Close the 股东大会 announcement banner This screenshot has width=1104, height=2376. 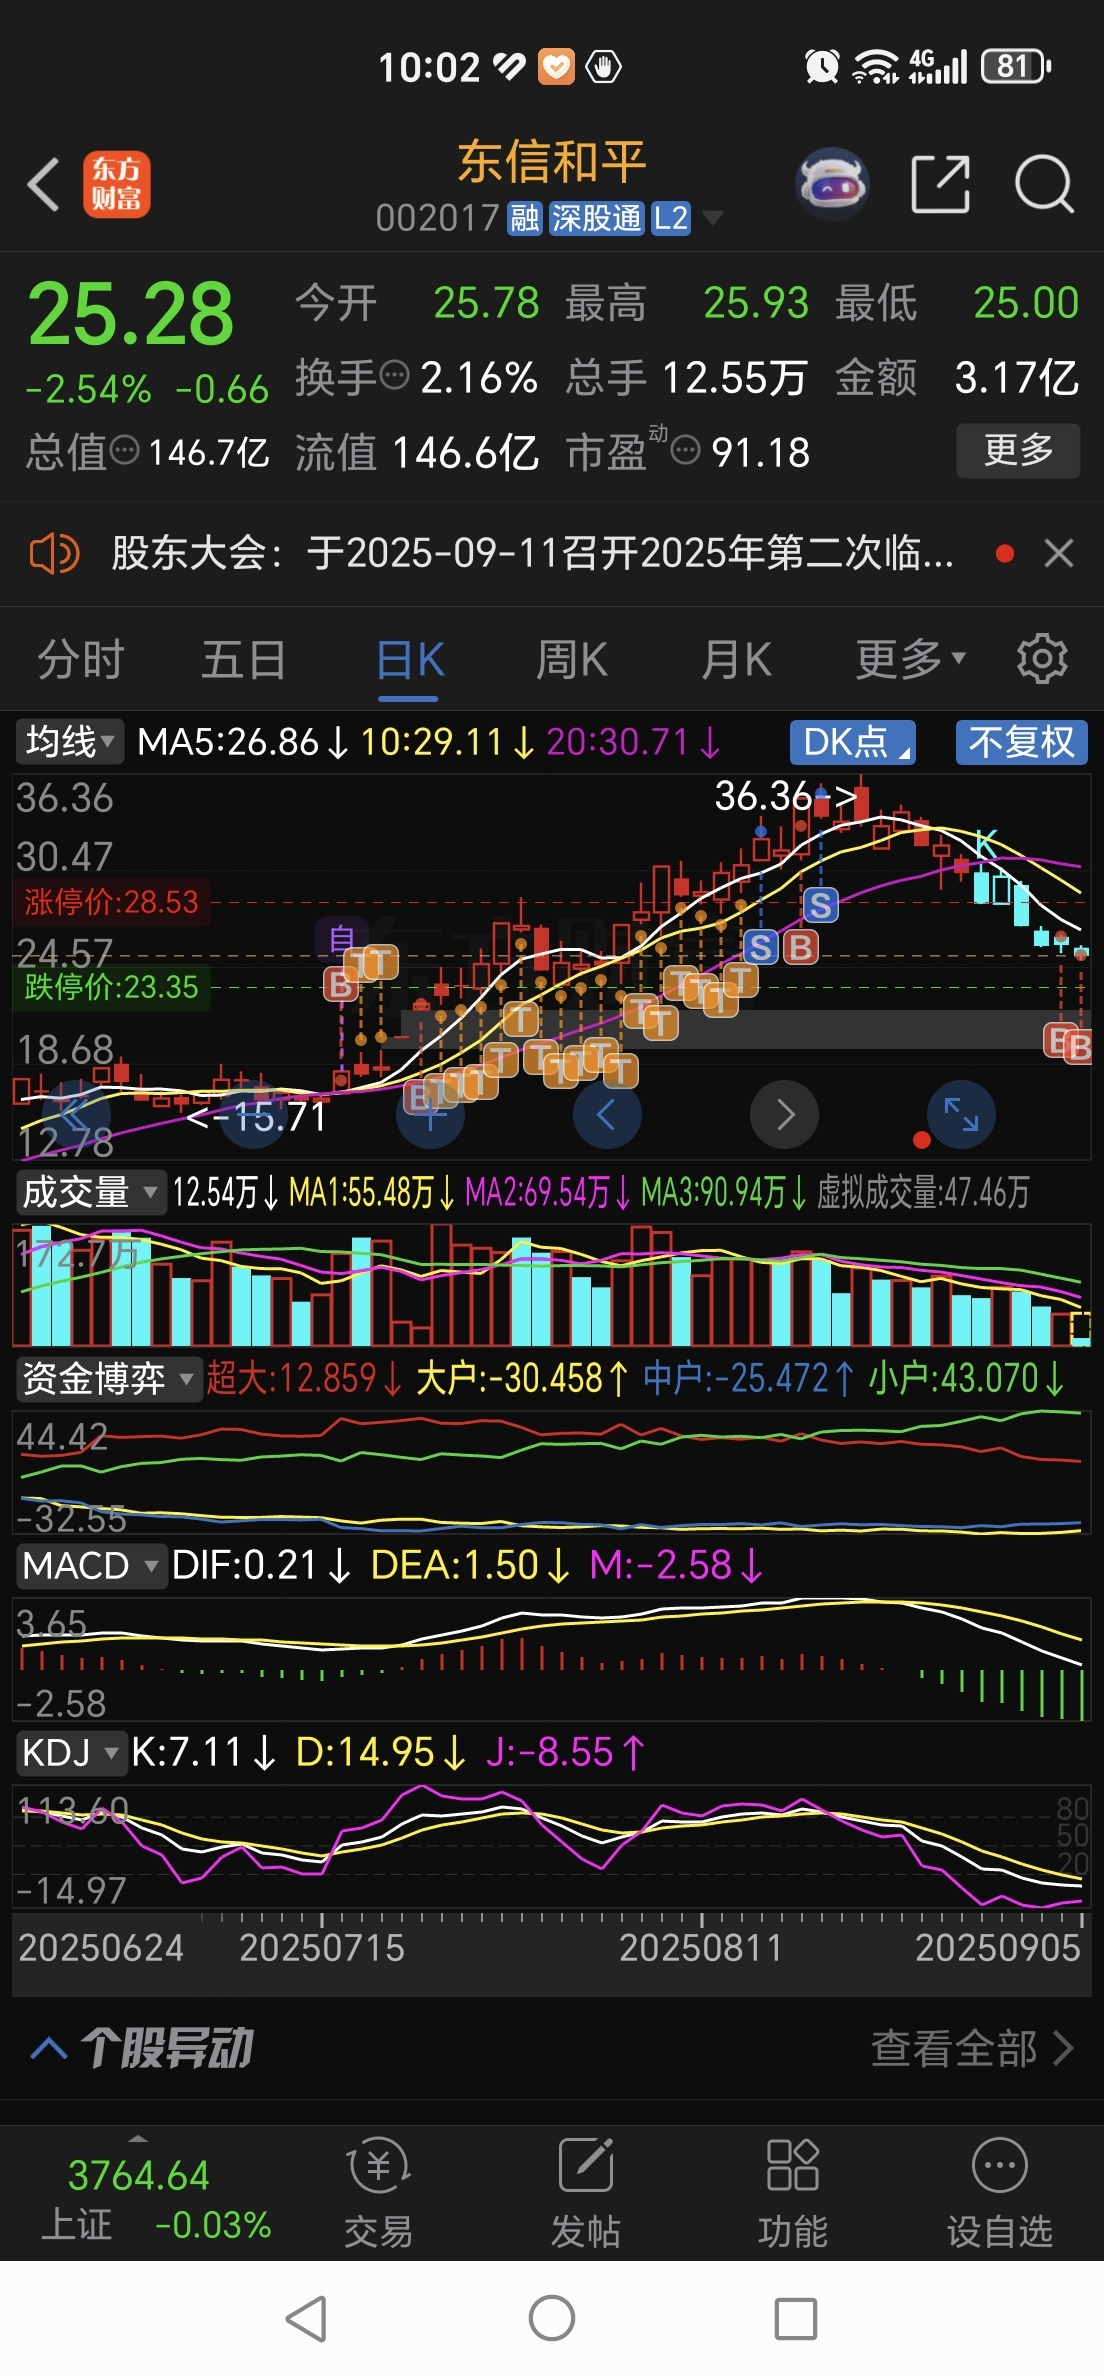point(1059,553)
